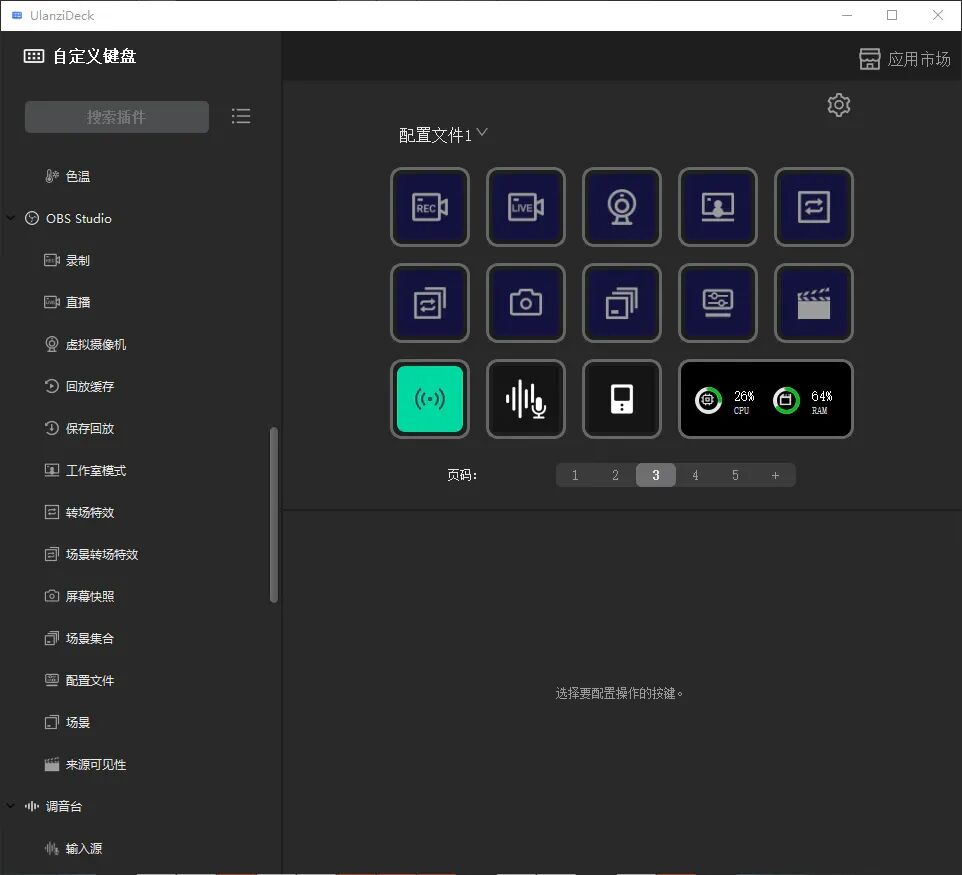
Task: Select the clapperboard source visibility key
Action: point(814,303)
